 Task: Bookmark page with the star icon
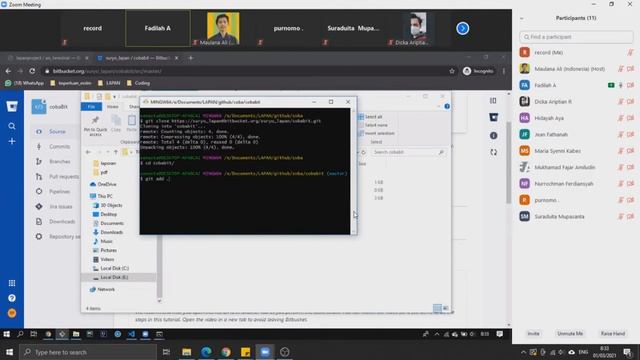(452, 71)
